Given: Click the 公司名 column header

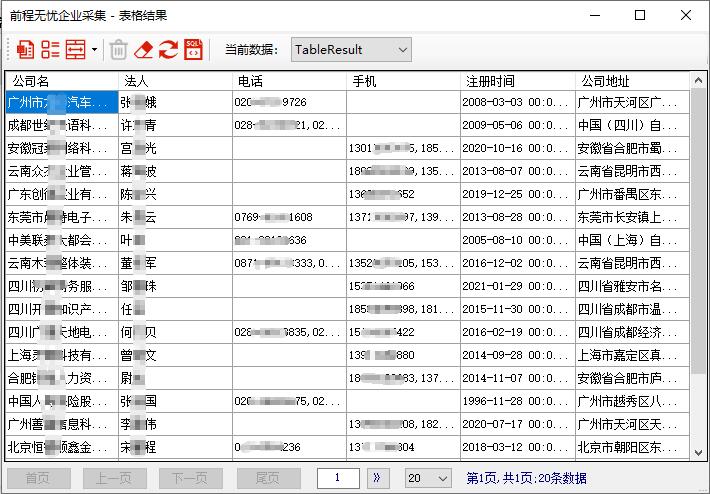Looking at the screenshot, I should (61, 81).
